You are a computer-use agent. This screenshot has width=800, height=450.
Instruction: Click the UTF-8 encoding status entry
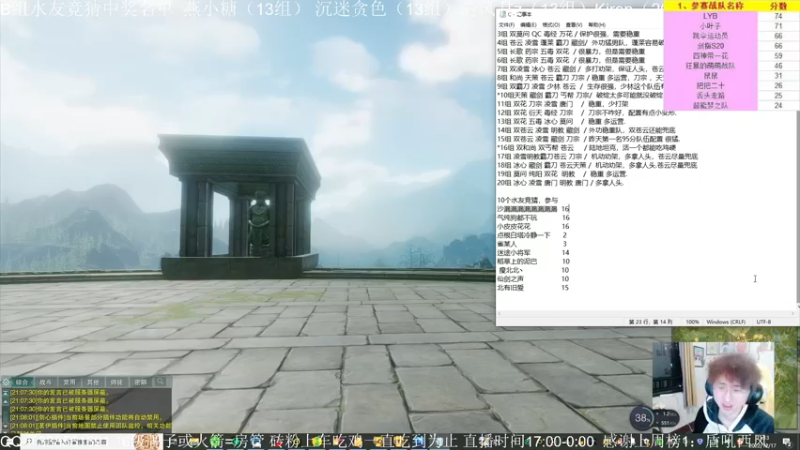tap(764, 322)
